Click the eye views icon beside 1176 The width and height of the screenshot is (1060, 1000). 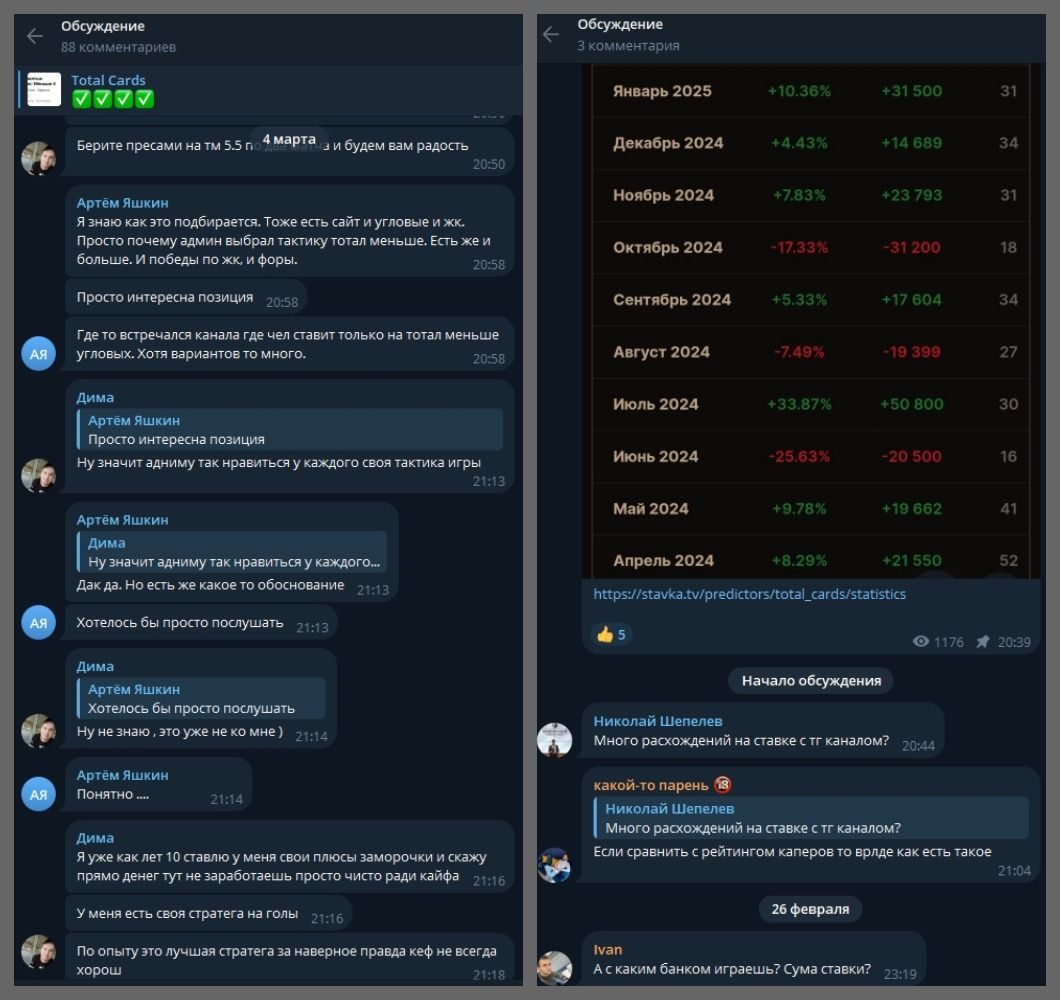pyautogui.click(x=921, y=642)
